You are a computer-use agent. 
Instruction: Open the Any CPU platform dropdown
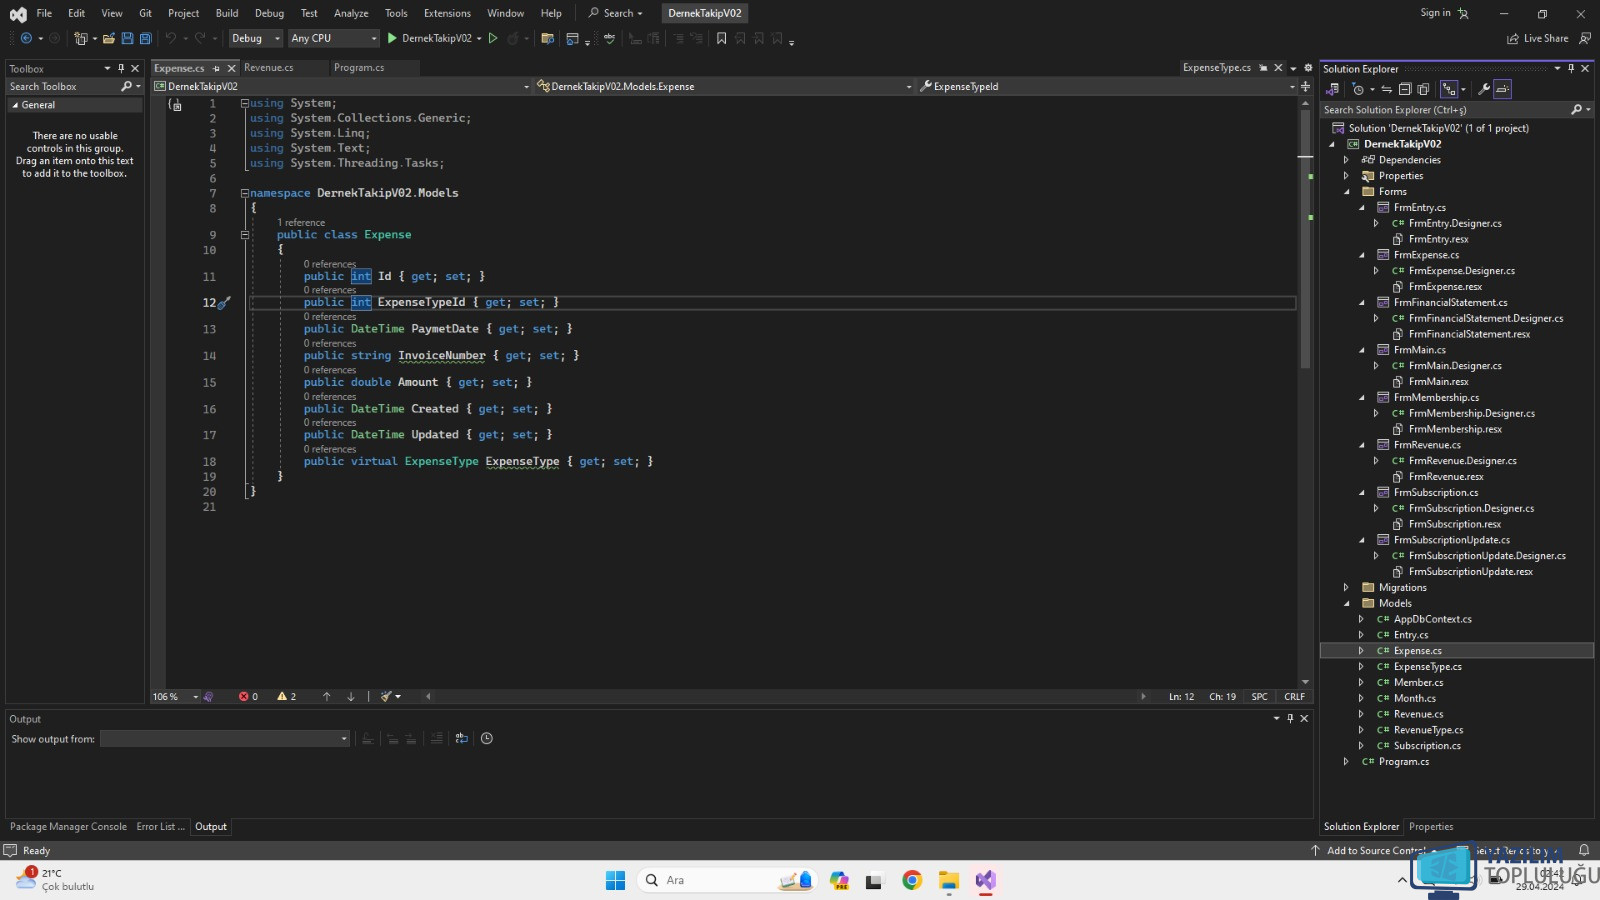(x=334, y=38)
